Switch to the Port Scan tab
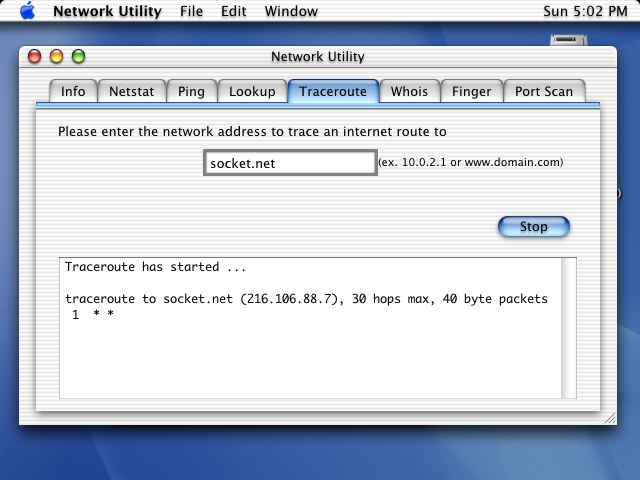Screen dimensions: 640x480 point(544,91)
